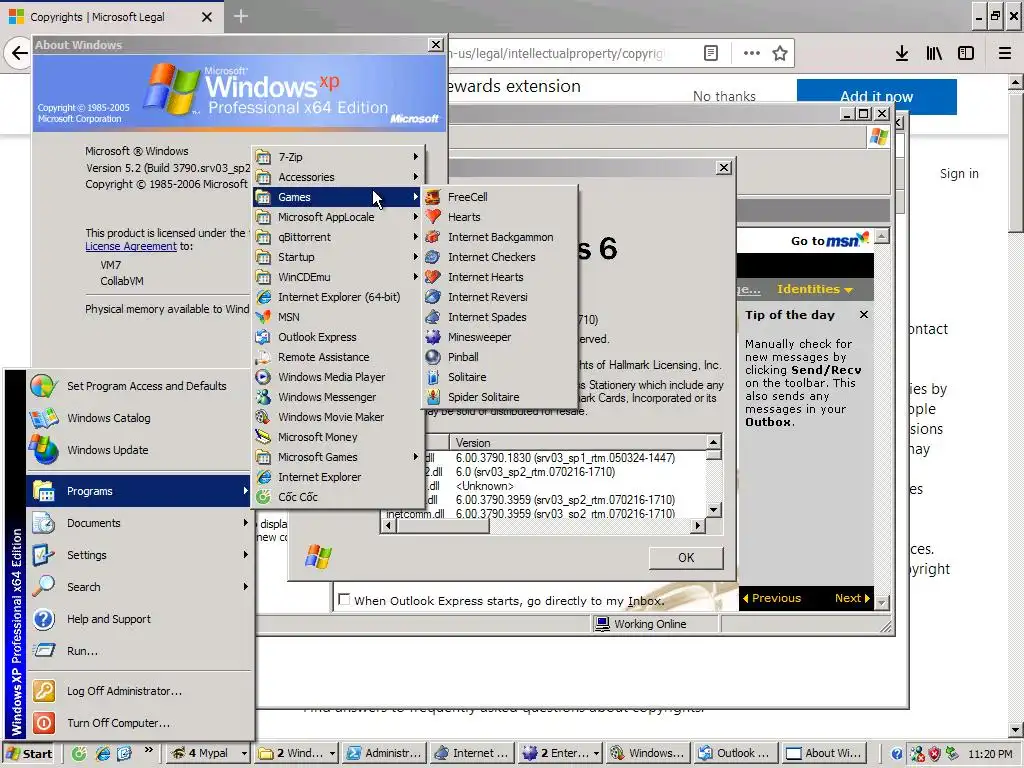Screen dimensions: 1024x768
Task: Open Internet Hearts game
Action: (500, 277)
